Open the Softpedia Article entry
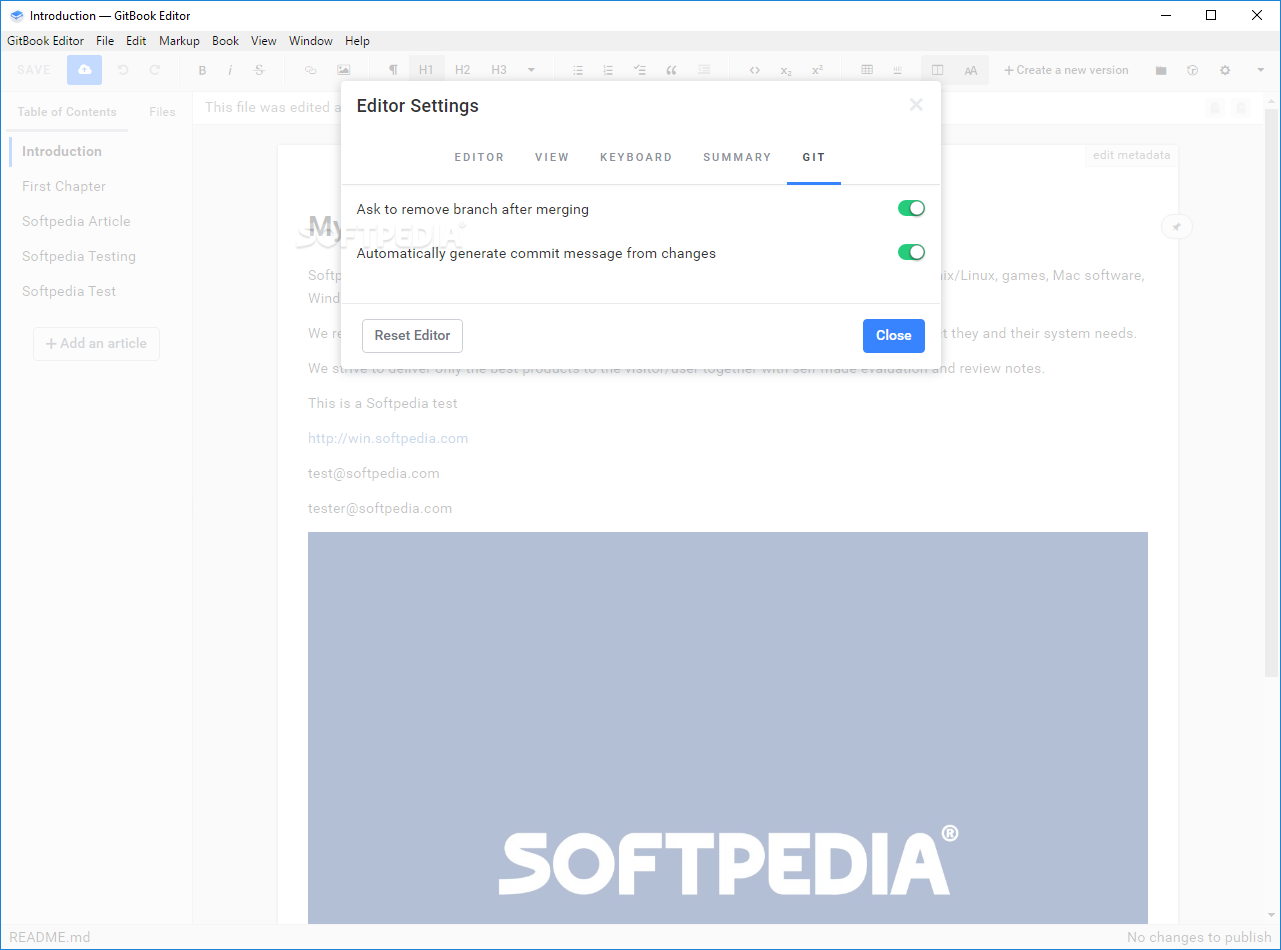Image resolution: width=1281 pixels, height=950 pixels. pyautogui.click(x=76, y=221)
